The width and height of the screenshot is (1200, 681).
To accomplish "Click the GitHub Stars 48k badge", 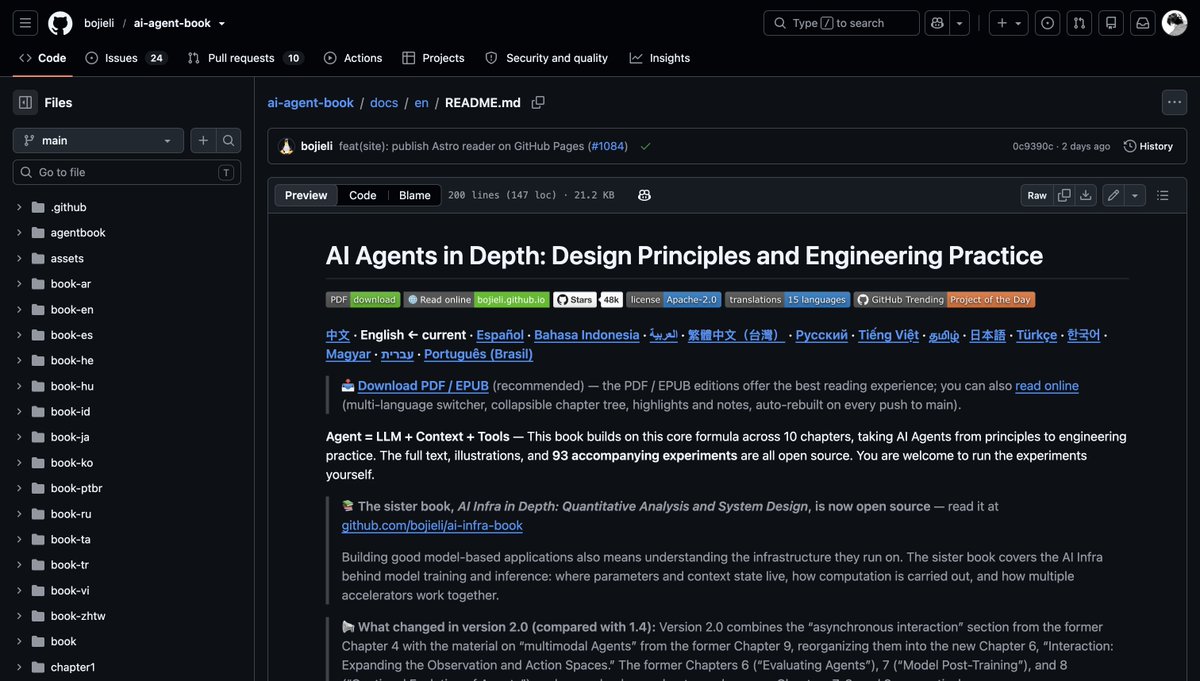I will point(588,299).
